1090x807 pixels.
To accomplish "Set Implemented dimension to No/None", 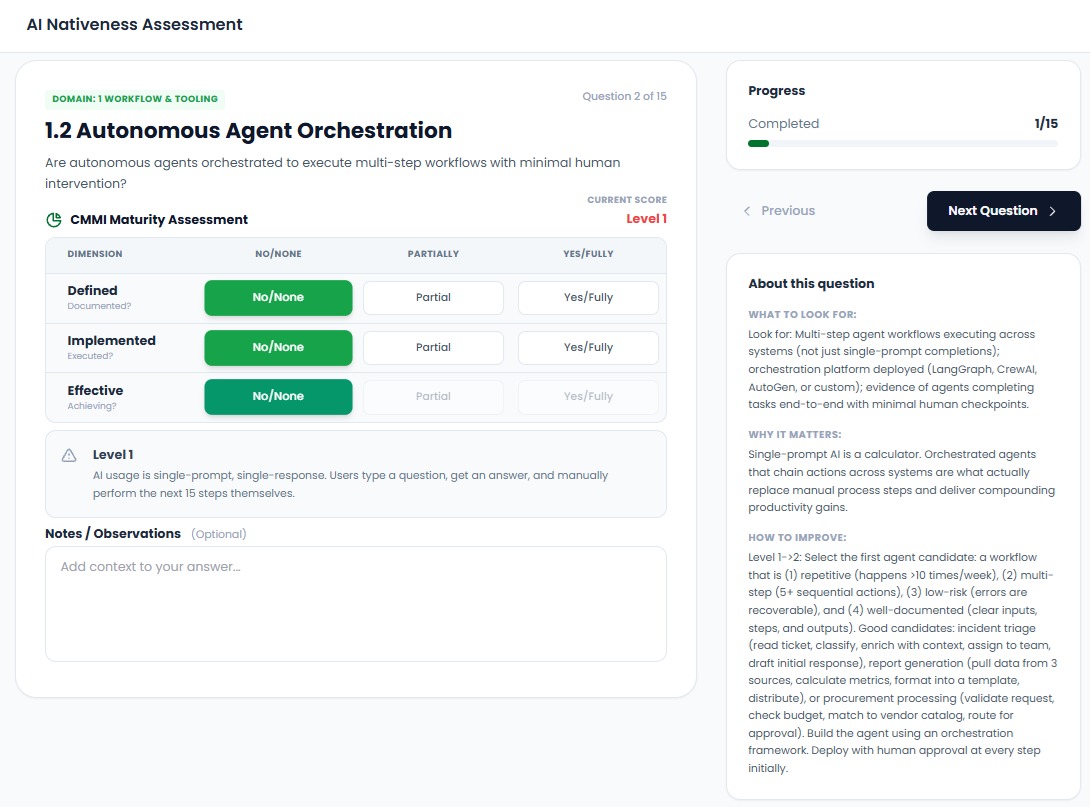I will coord(278,348).
